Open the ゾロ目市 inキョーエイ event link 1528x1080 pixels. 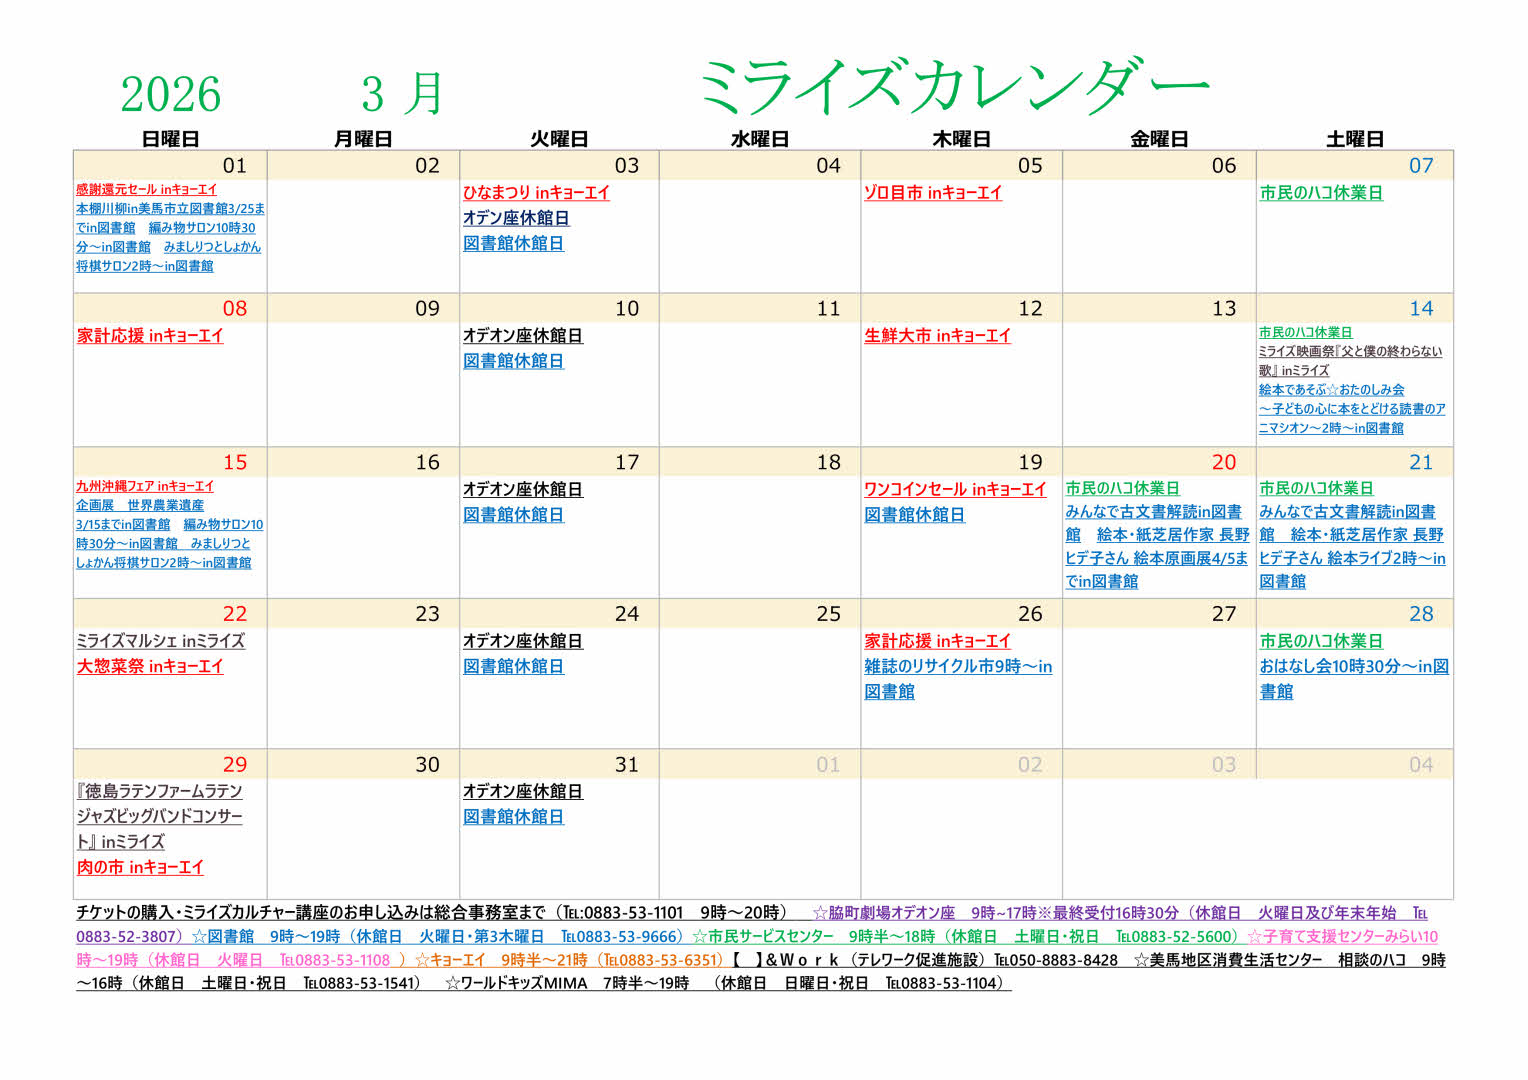pos(932,193)
